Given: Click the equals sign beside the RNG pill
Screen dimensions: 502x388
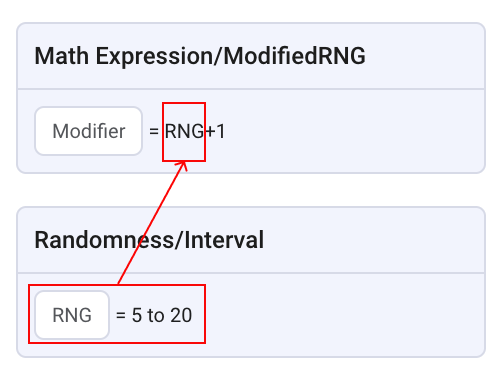Looking at the screenshot, I should pyautogui.click(x=120, y=315).
